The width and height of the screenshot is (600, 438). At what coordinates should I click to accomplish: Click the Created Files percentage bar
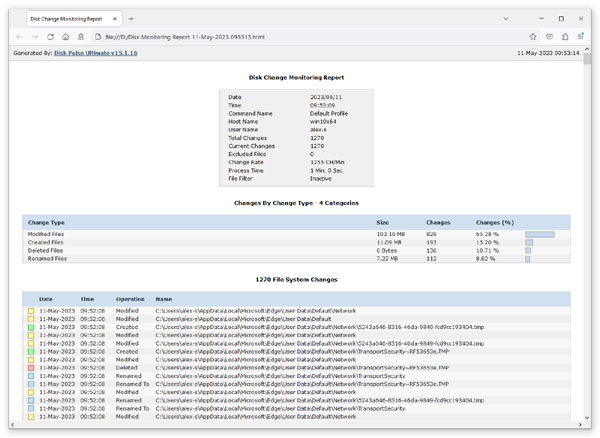(x=529, y=243)
